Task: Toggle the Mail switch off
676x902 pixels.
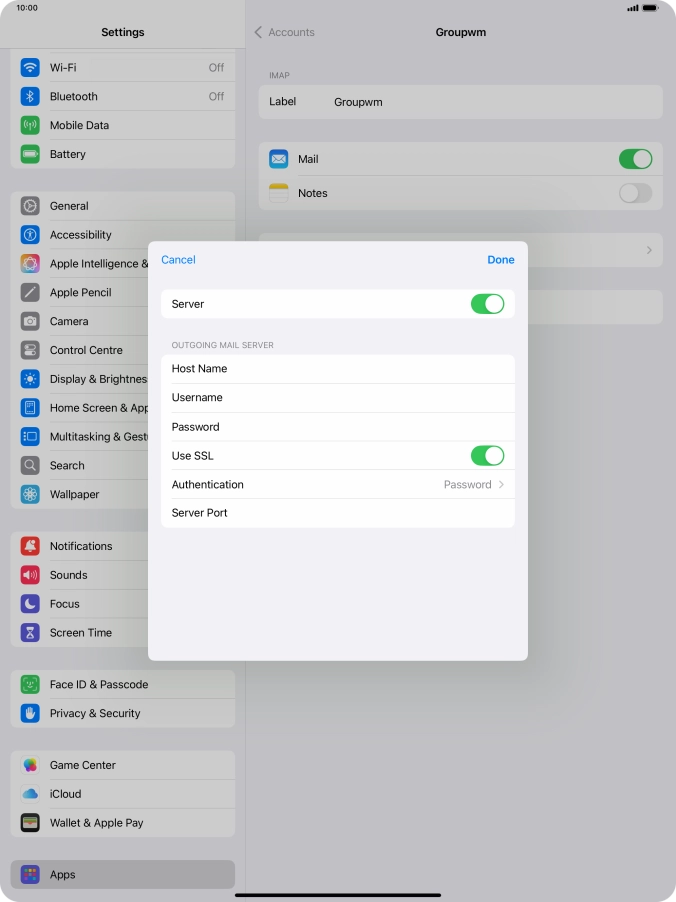Action: tap(635, 159)
